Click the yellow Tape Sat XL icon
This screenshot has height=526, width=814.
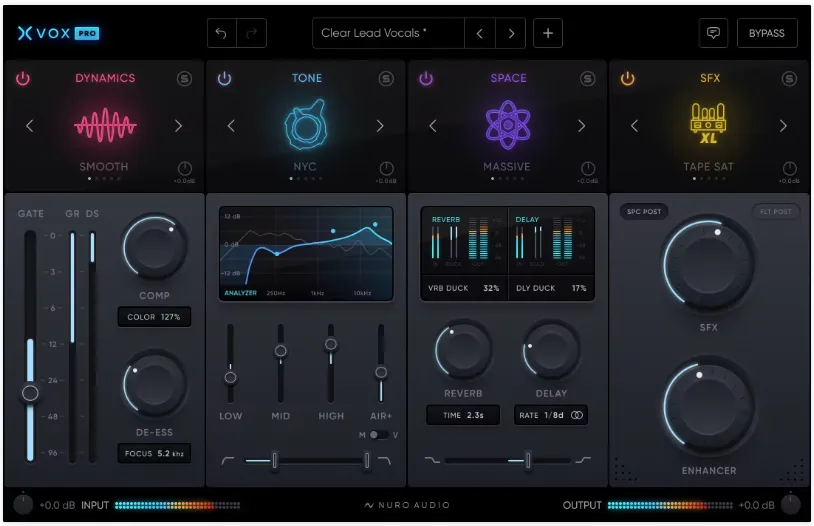[x=709, y=124]
